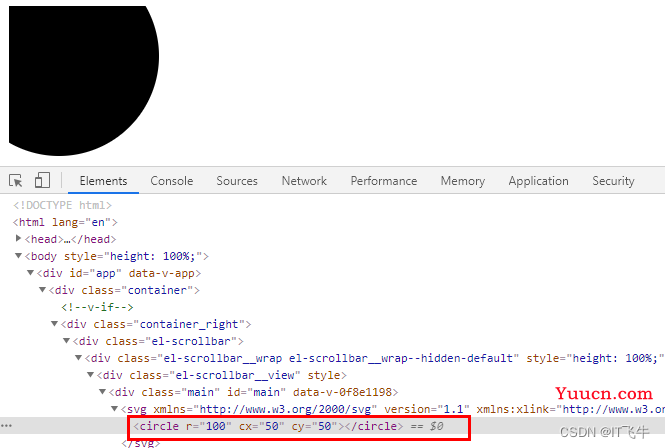Select the div id="main" node
665x448 pixels.
pyautogui.click(x=254, y=392)
